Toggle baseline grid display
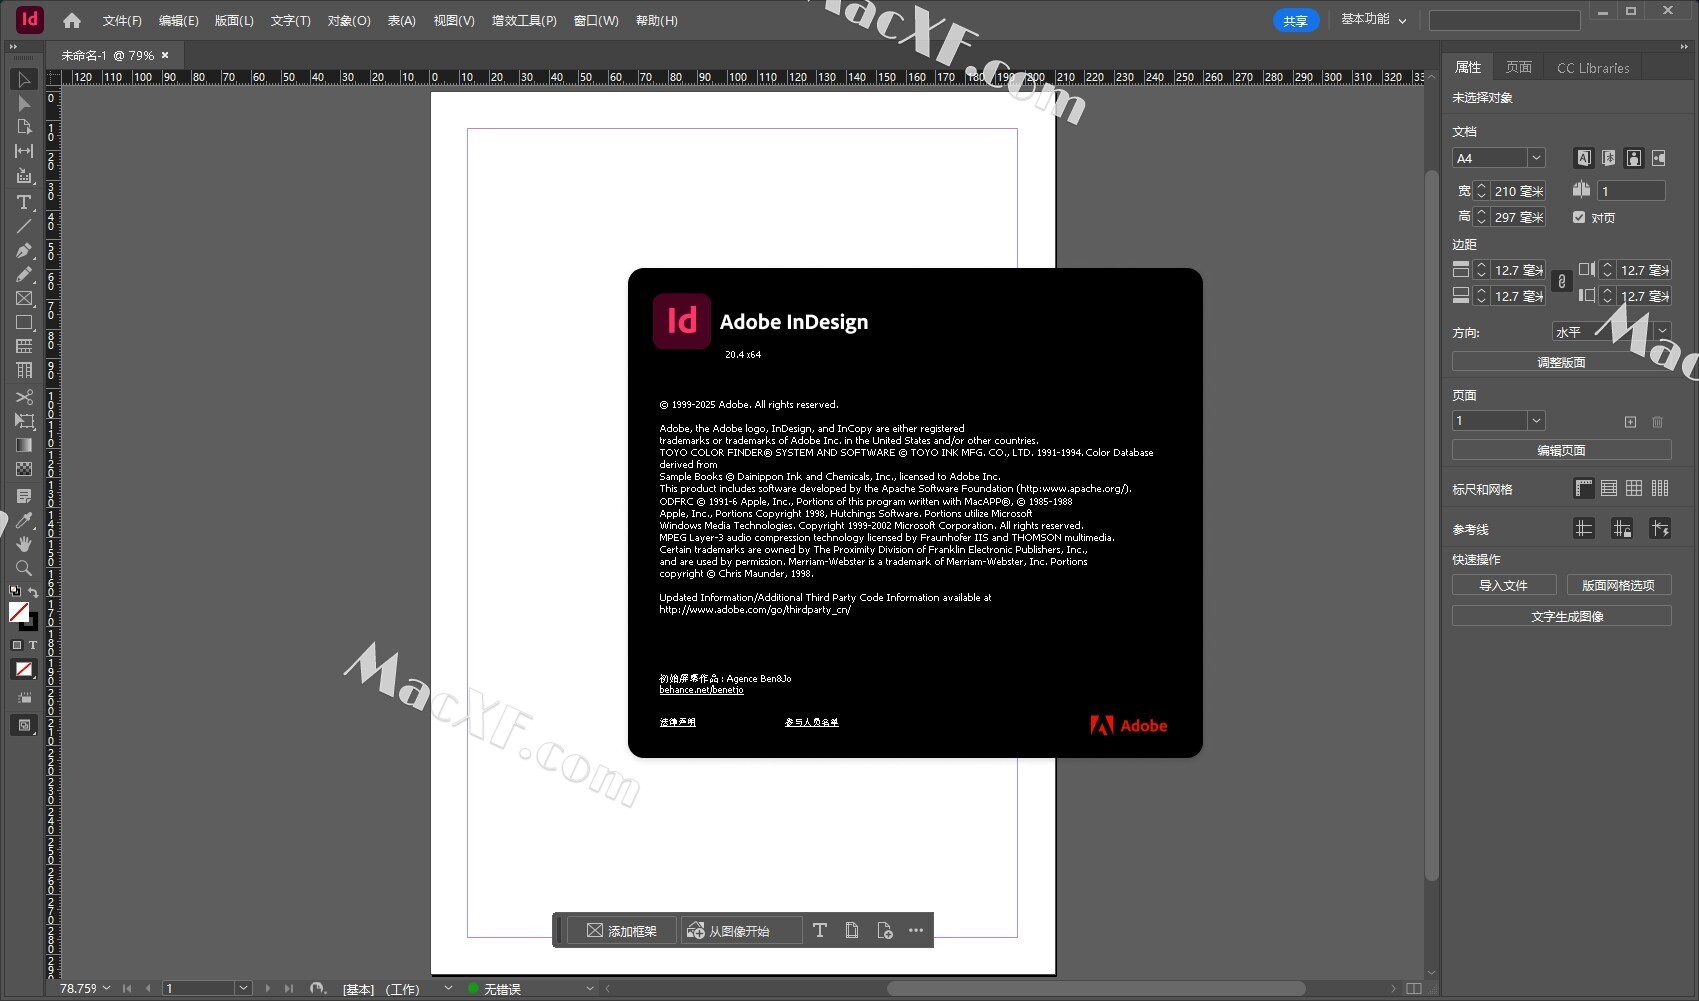1699x1001 pixels. pyautogui.click(x=1609, y=488)
